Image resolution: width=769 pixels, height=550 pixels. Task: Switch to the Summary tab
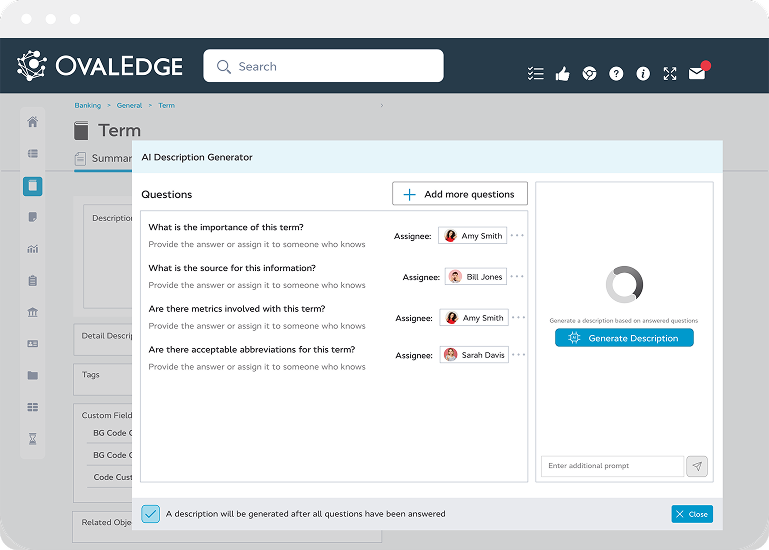tap(104, 158)
